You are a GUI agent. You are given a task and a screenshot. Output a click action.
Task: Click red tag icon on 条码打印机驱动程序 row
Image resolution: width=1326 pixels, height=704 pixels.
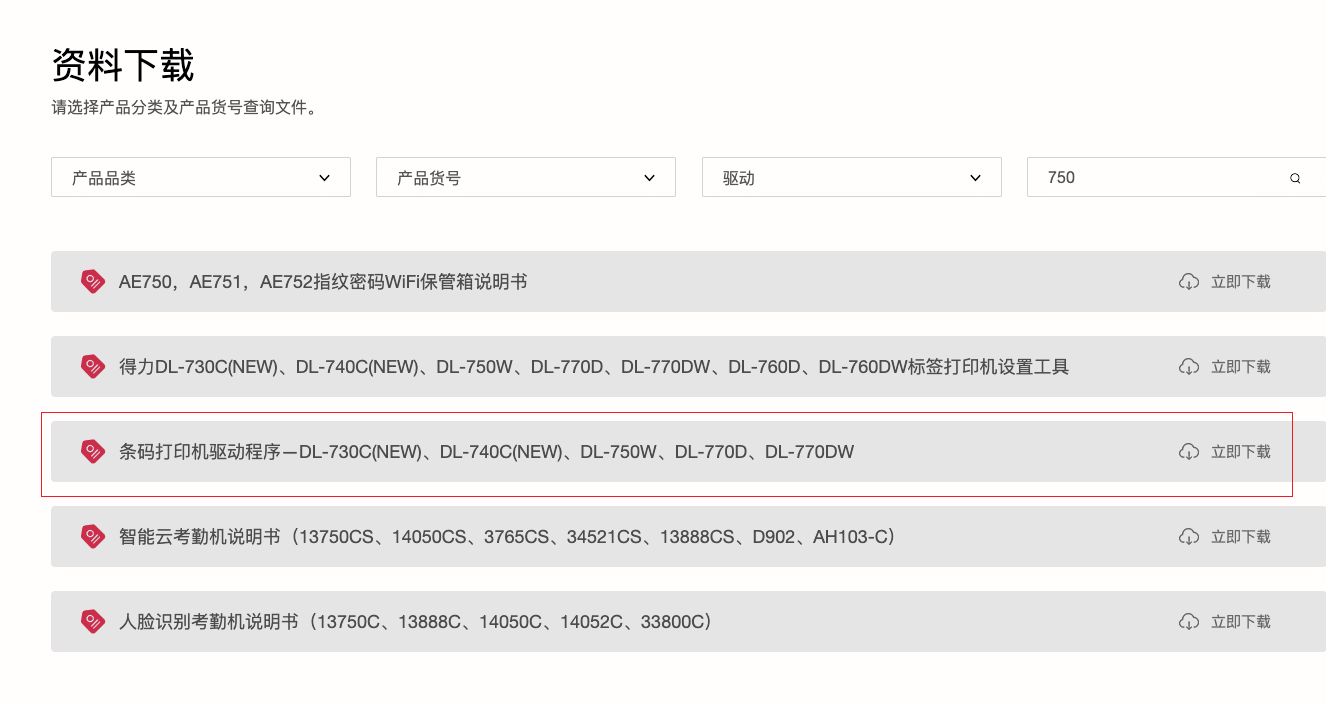click(x=93, y=452)
